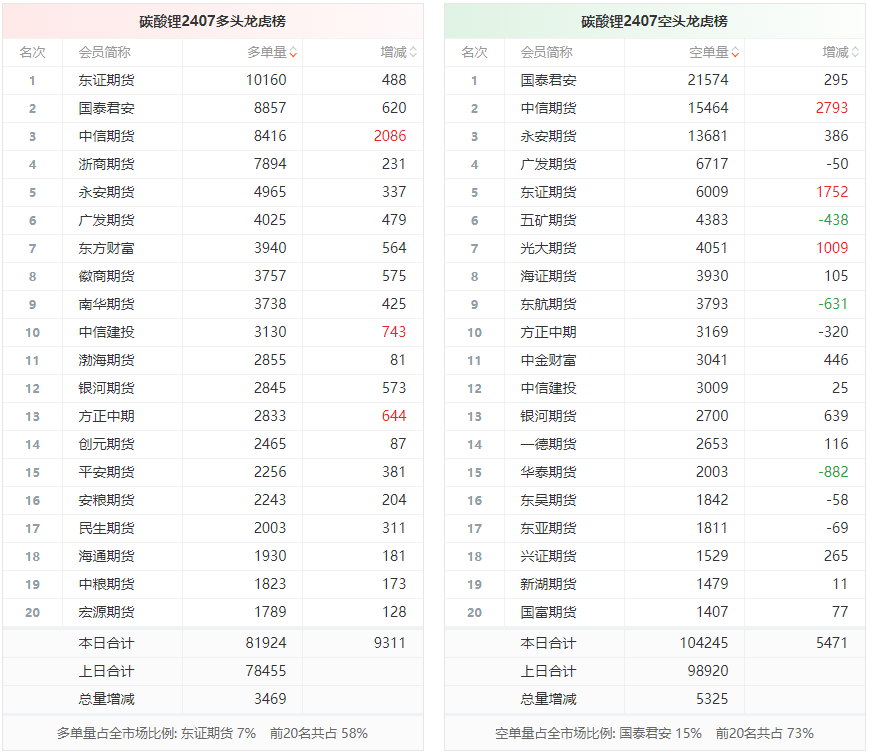Select 东证期货 in long table rank 1

106,80
